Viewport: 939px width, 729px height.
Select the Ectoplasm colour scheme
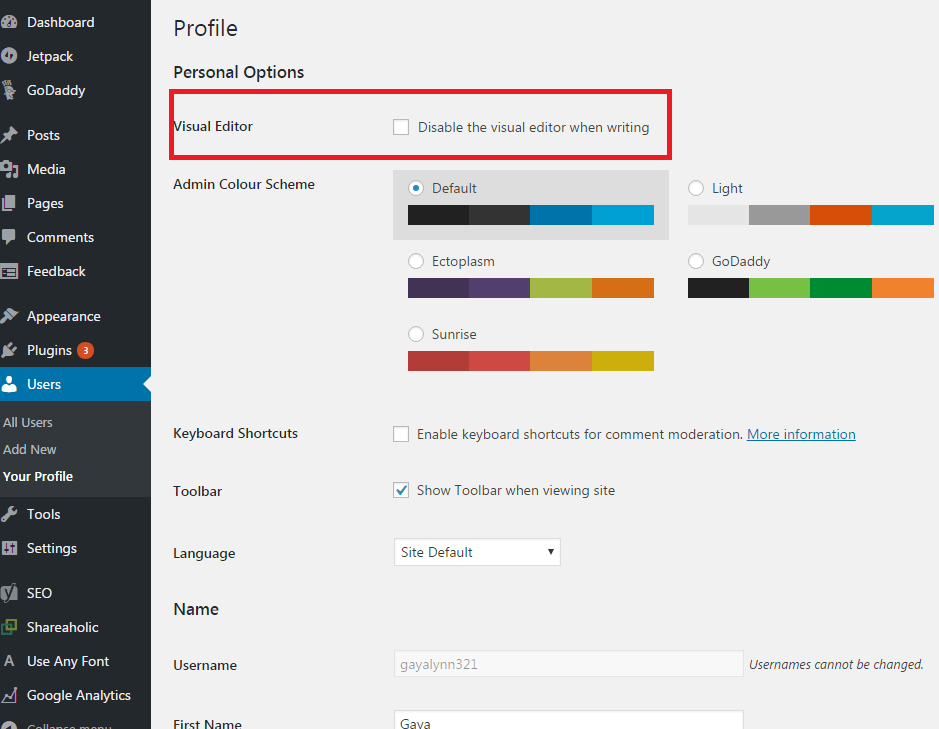(x=415, y=261)
